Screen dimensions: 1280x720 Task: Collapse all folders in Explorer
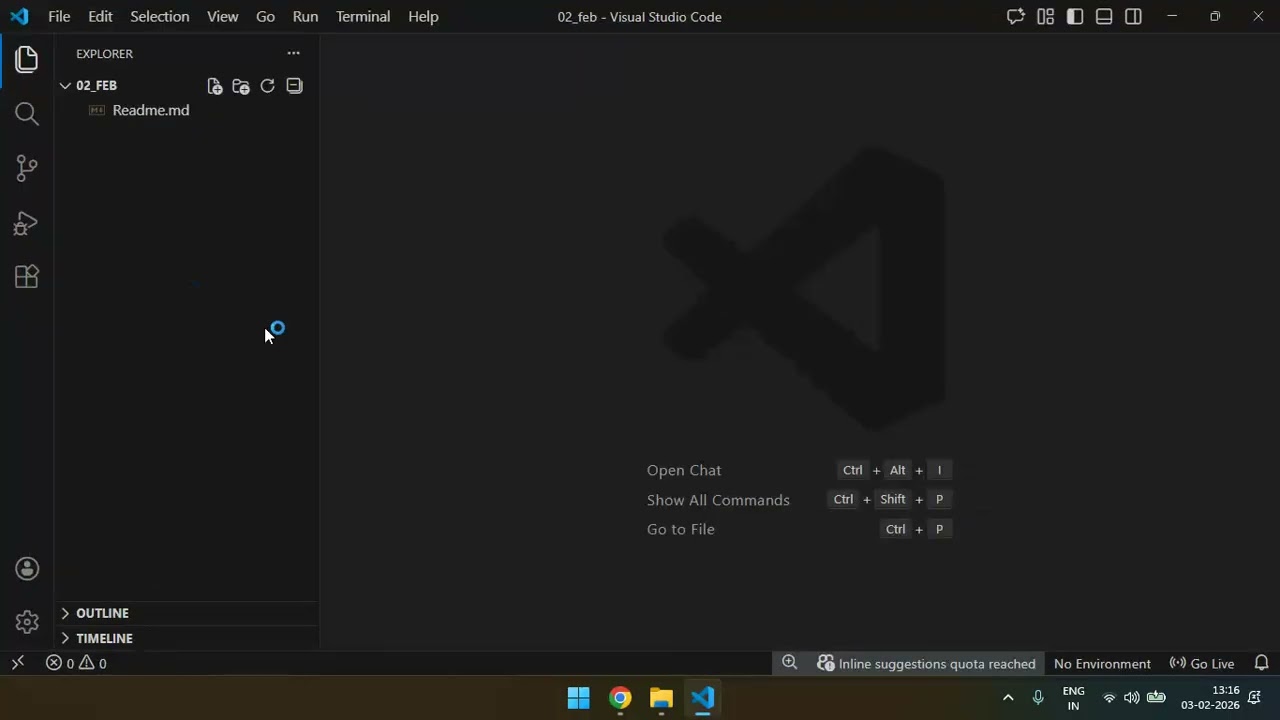click(x=294, y=86)
